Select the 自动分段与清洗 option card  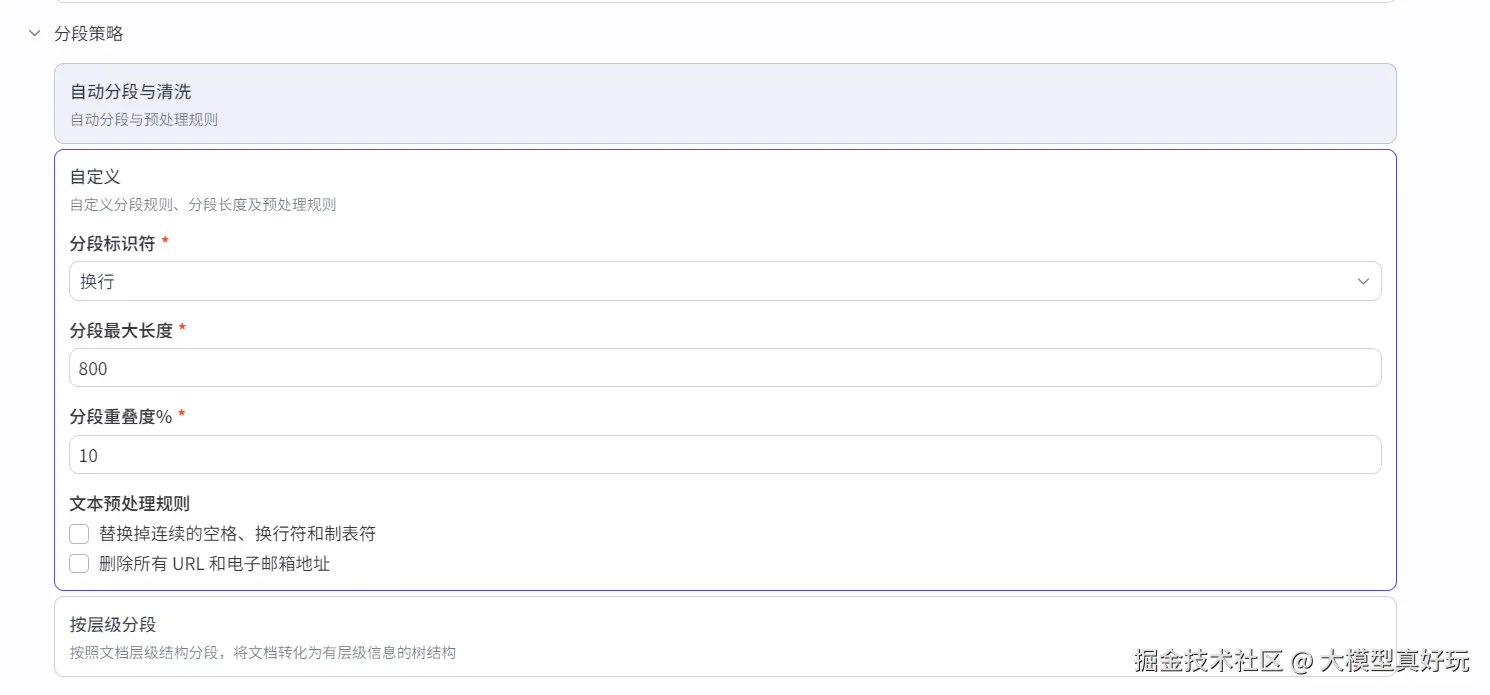point(724,103)
